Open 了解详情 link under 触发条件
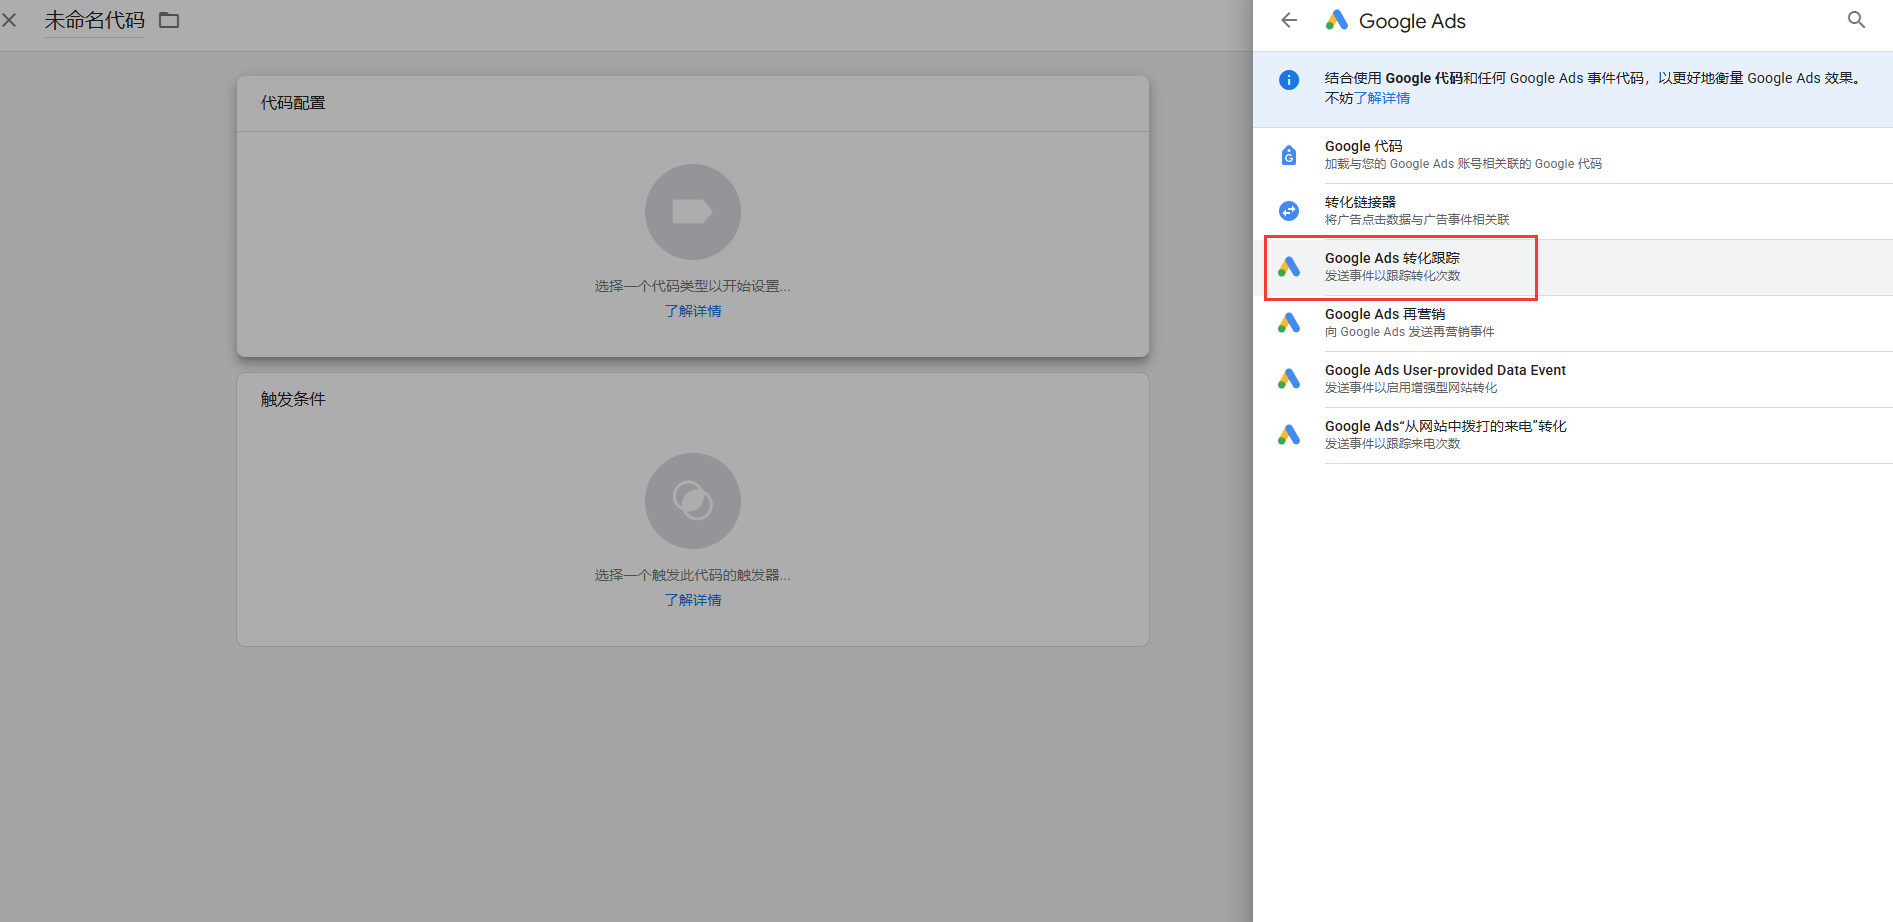Image resolution: width=1893 pixels, height=922 pixels. click(693, 600)
